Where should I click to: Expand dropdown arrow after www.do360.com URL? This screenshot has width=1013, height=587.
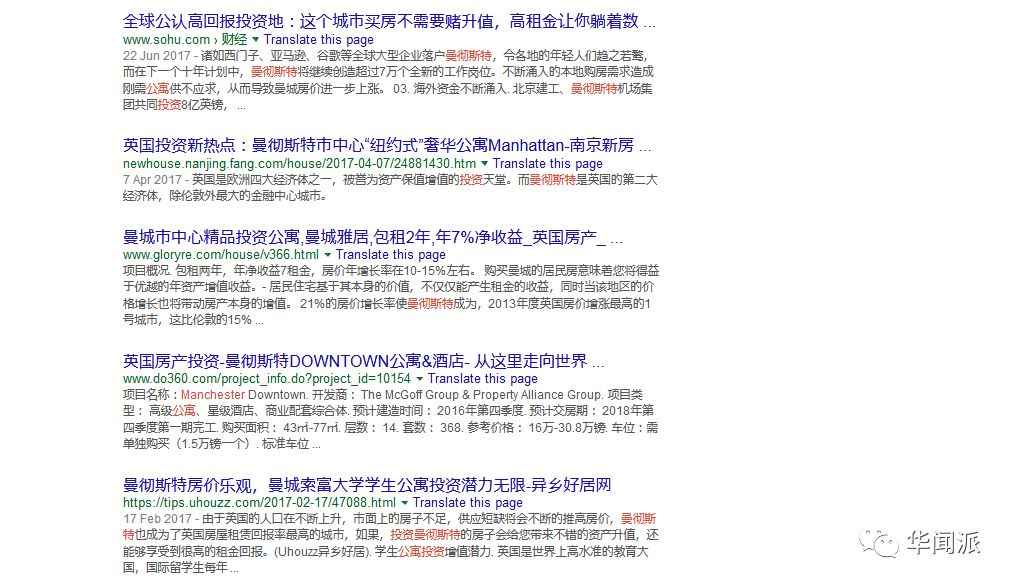coord(419,379)
